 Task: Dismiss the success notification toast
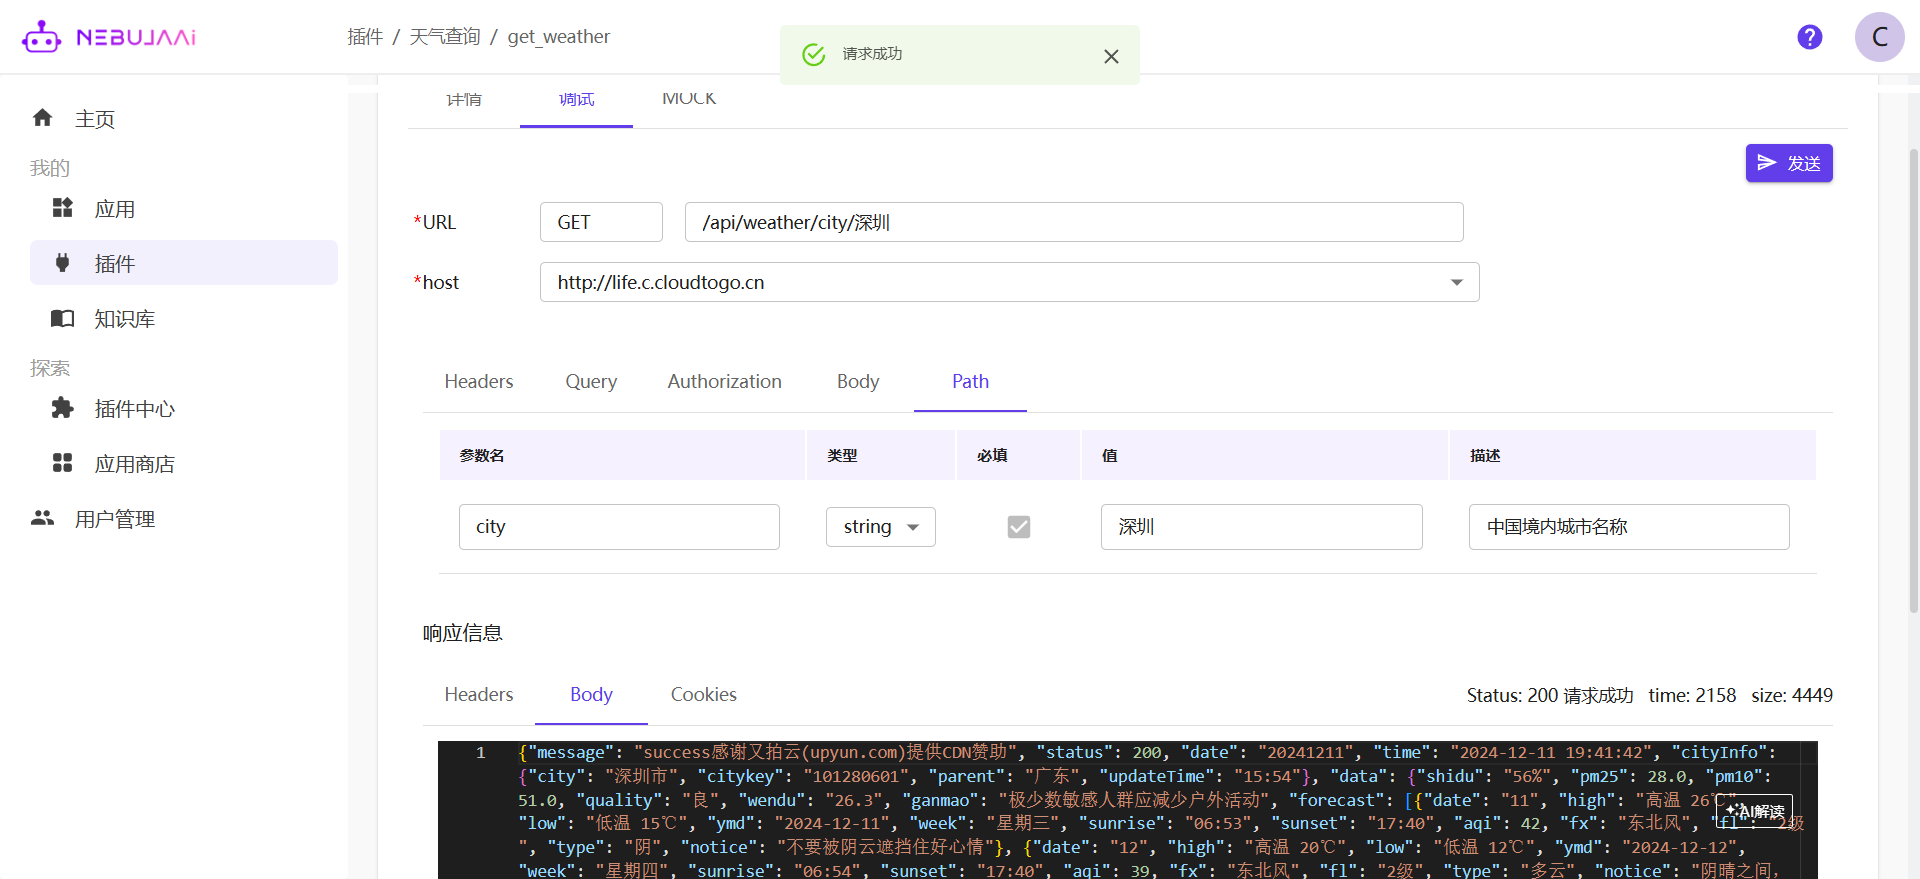tap(1111, 56)
